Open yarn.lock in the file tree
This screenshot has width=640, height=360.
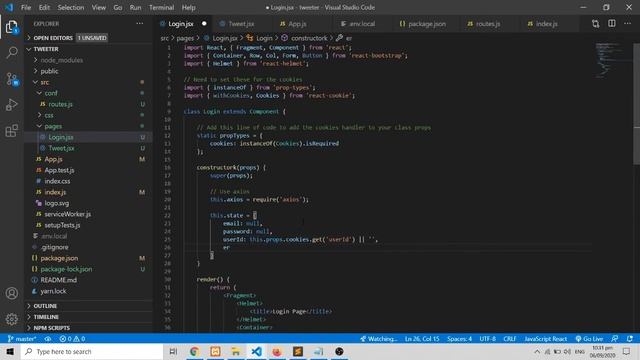(x=89, y=291)
